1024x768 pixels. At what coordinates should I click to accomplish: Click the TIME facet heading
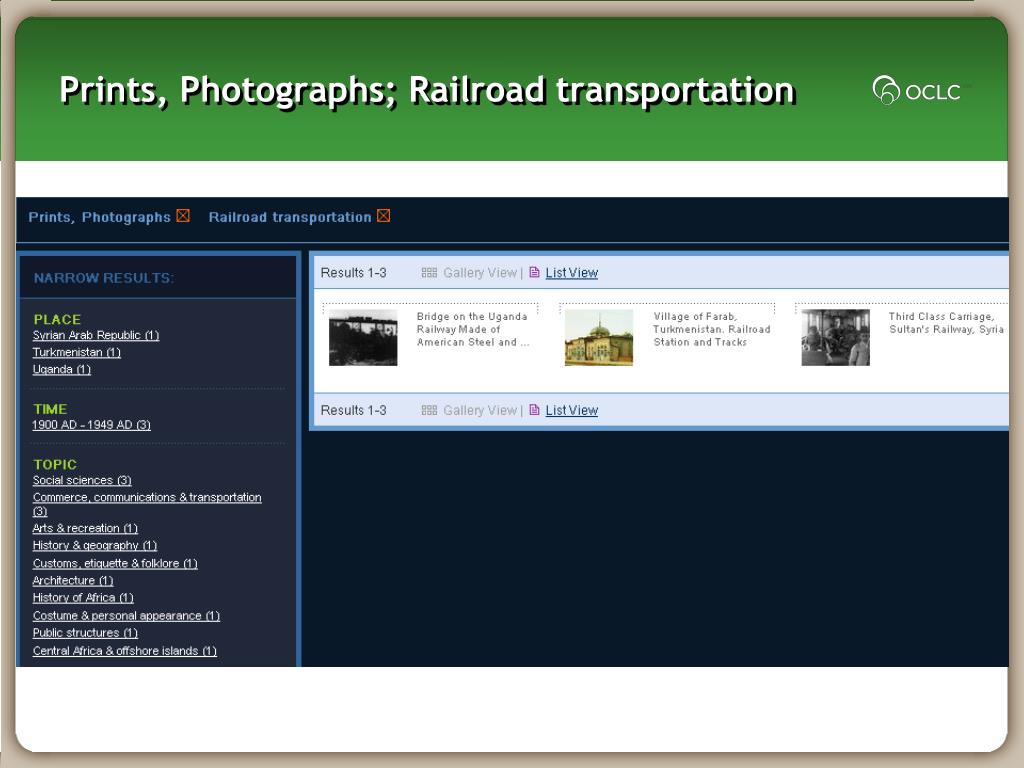pyautogui.click(x=50, y=409)
